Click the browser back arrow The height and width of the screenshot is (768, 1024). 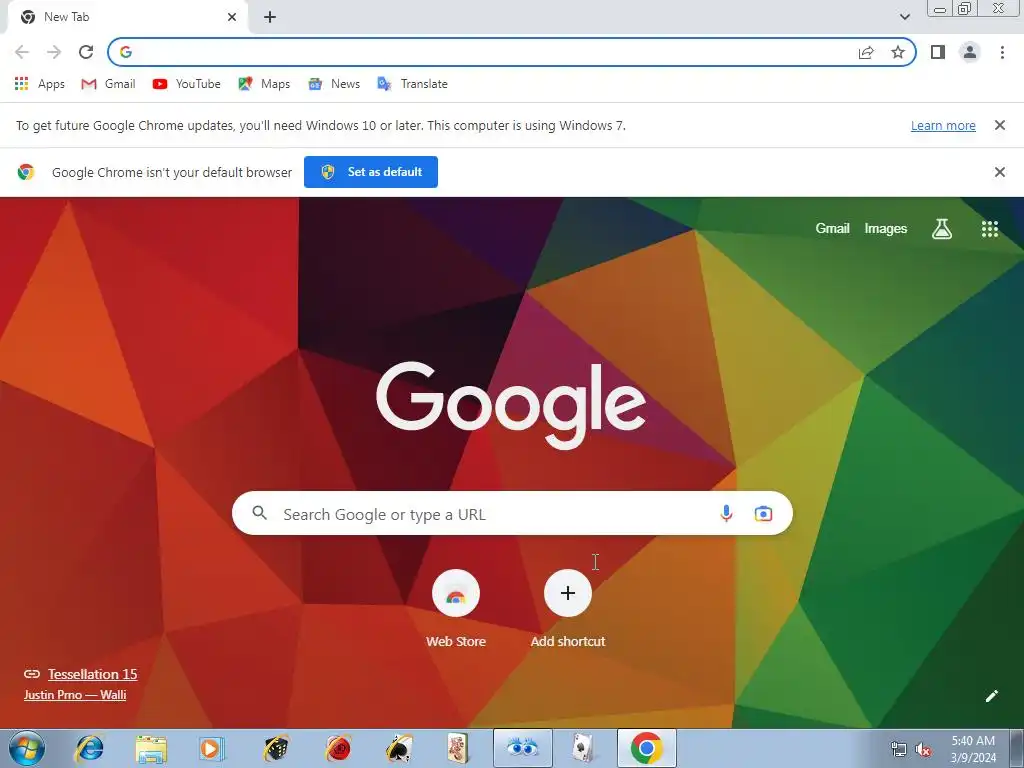(22, 52)
